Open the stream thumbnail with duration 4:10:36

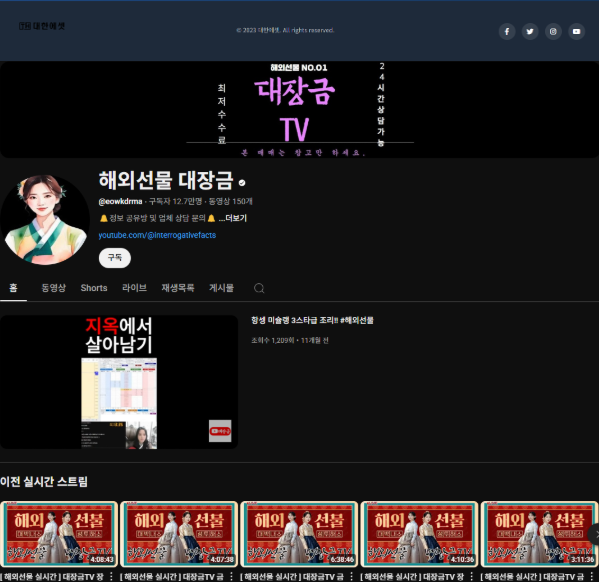(419, 534)
